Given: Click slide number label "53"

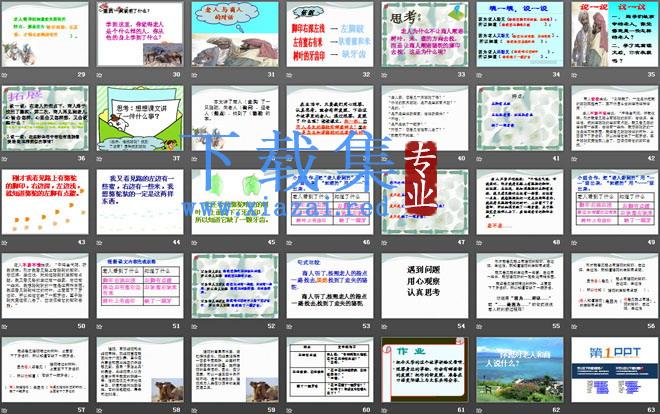Looking at the screenshot, I should coord(367,326).
